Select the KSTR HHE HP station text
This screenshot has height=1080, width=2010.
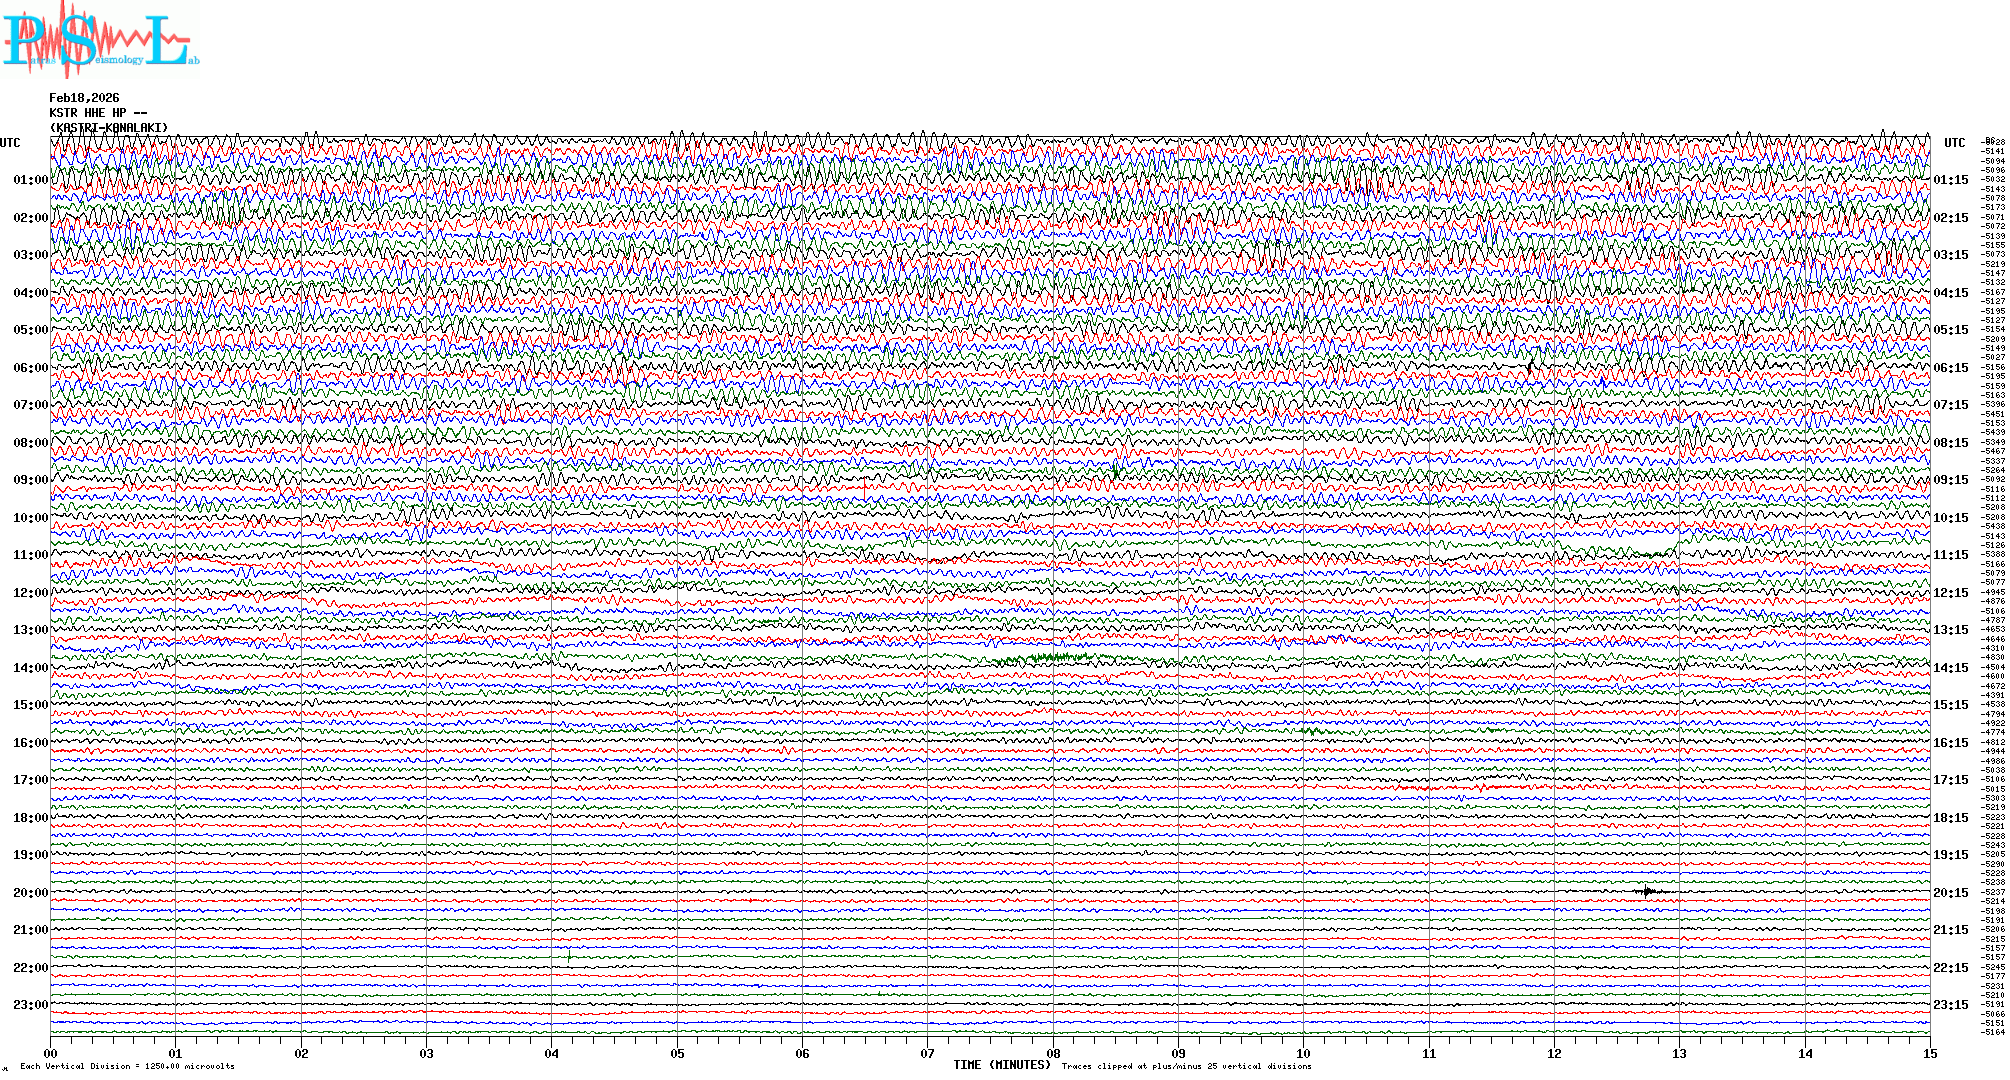(x=98, y=113)
